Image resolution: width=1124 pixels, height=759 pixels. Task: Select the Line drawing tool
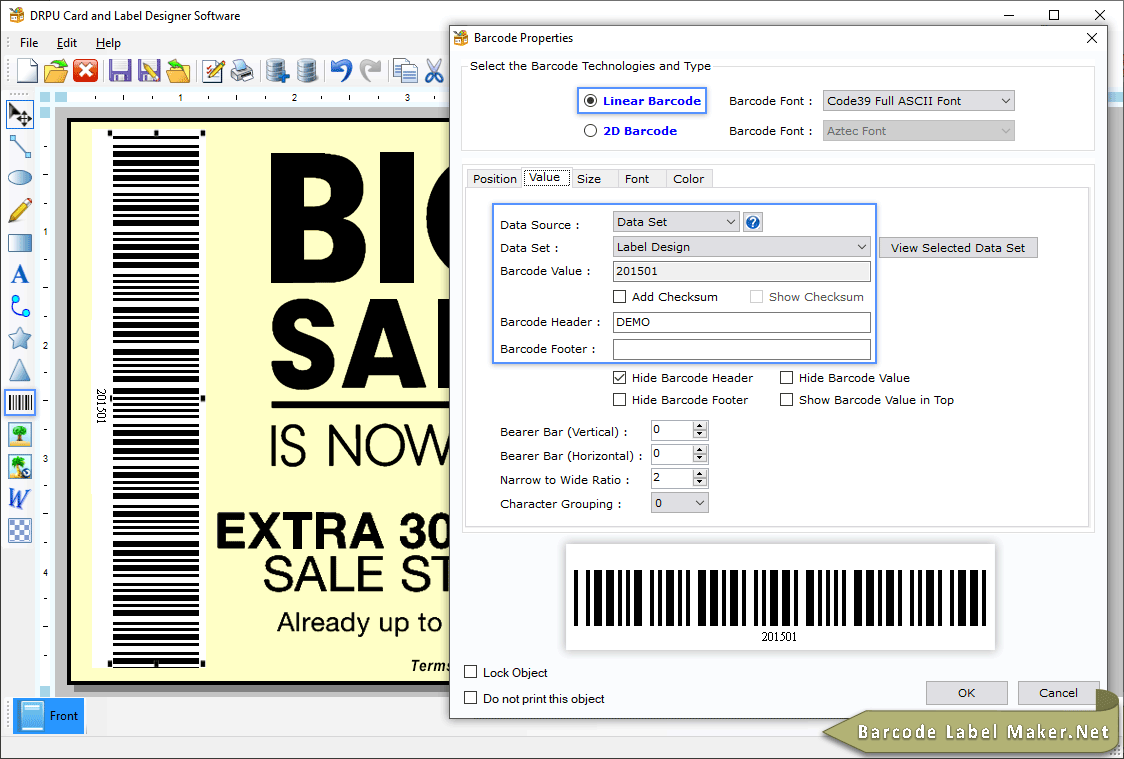click(20, 146)
